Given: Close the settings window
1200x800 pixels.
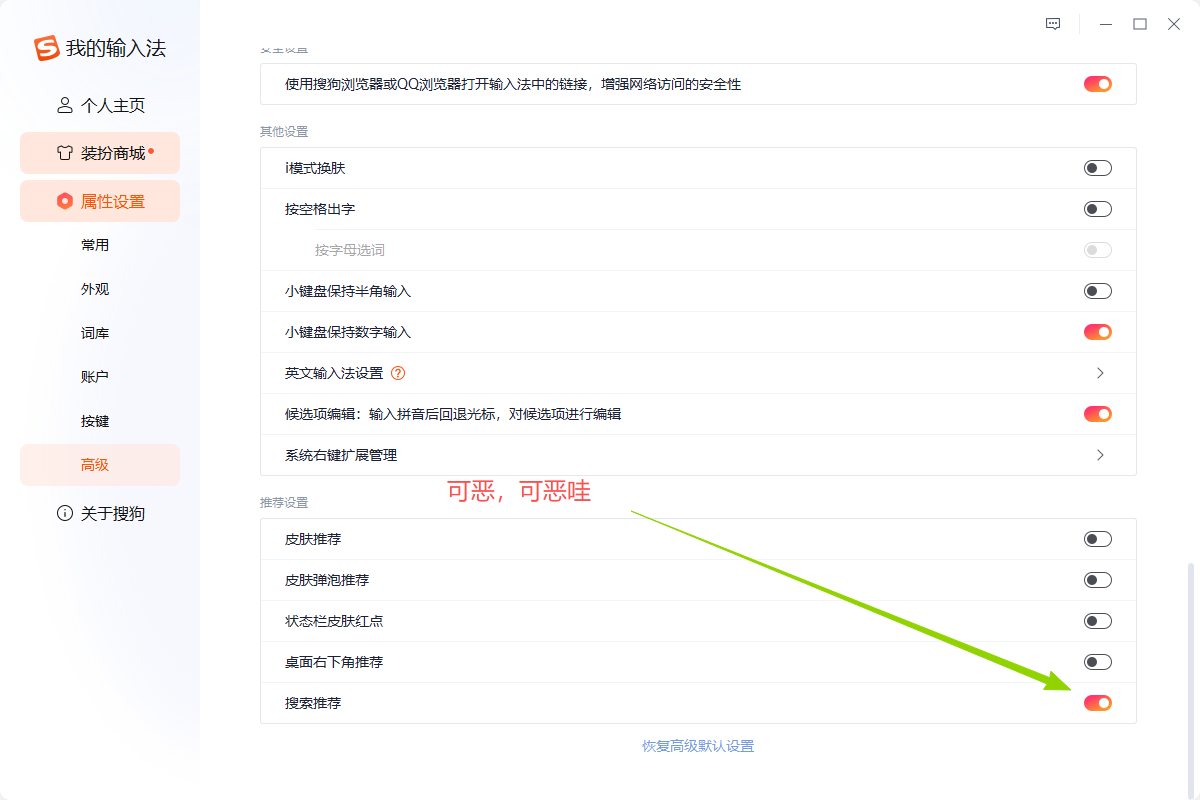Looking at the screenshot, I should pyautogui.click(x=1174, y=24).
